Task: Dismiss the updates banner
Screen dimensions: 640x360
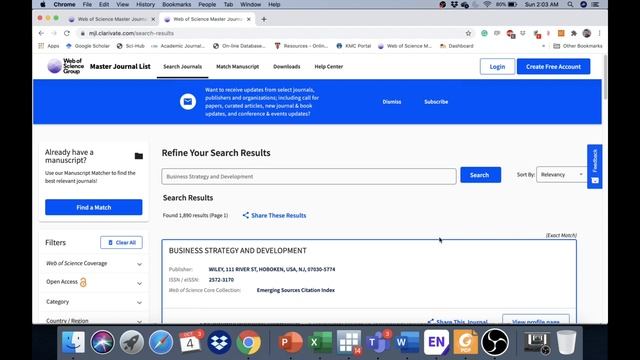Action: (392, 102)
